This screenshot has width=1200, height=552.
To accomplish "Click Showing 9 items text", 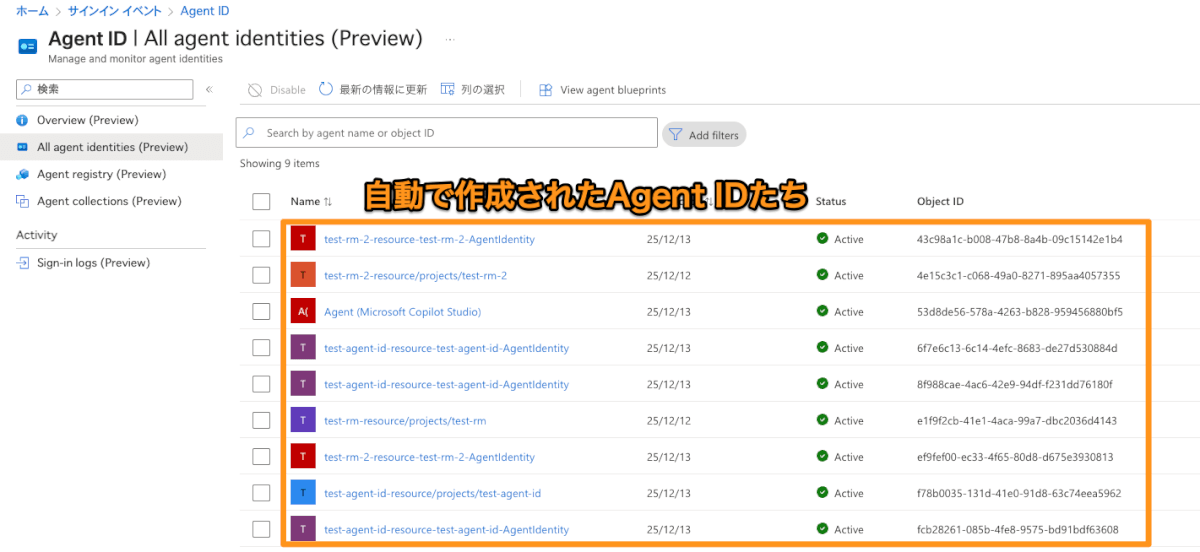I will [x=279, y=163].
